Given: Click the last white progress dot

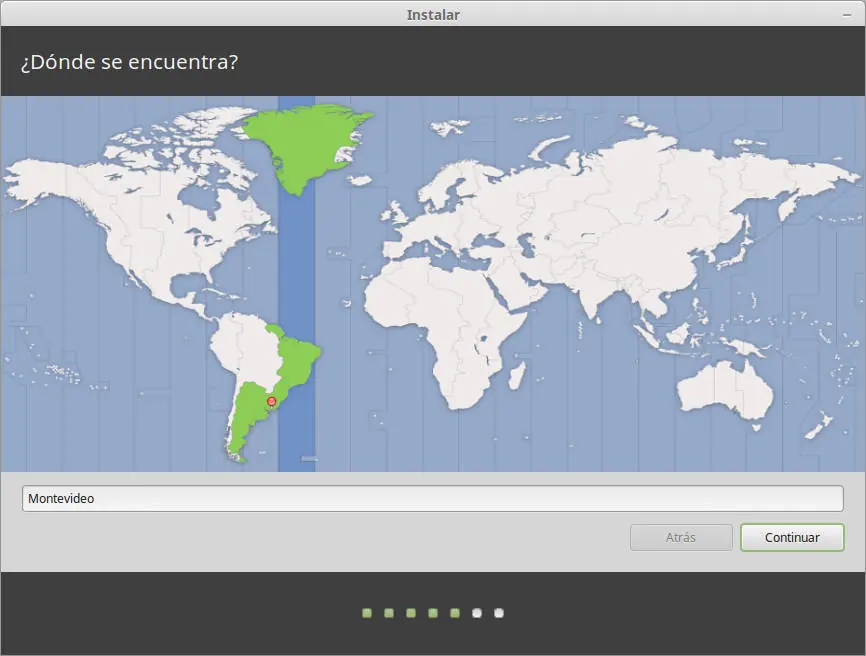Looking at the screenshot, I should point(499,613).
